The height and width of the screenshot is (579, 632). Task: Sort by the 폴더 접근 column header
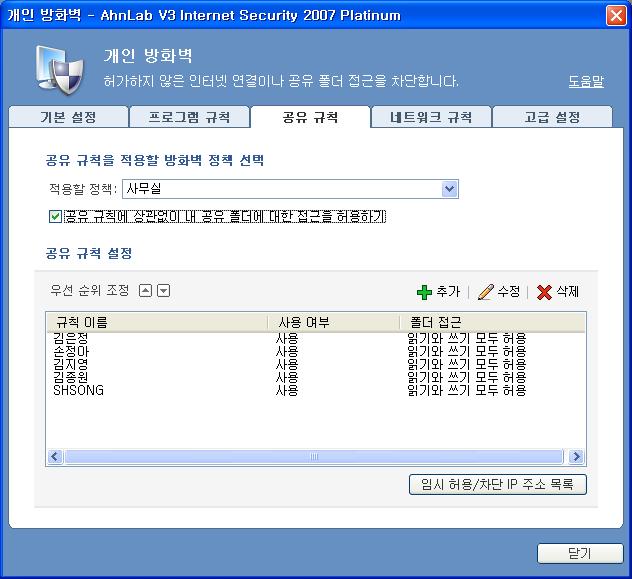tap(492, 322)
